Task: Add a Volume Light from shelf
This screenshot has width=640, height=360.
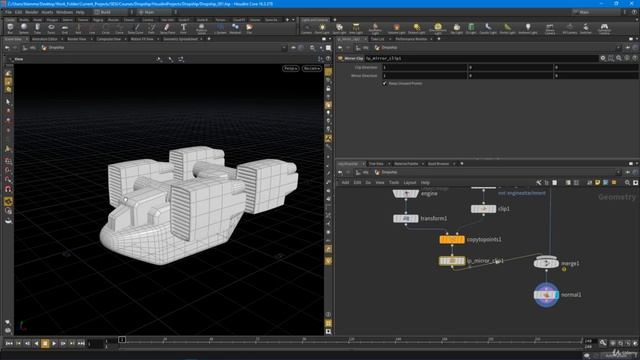Action: (x=396, y=29)
